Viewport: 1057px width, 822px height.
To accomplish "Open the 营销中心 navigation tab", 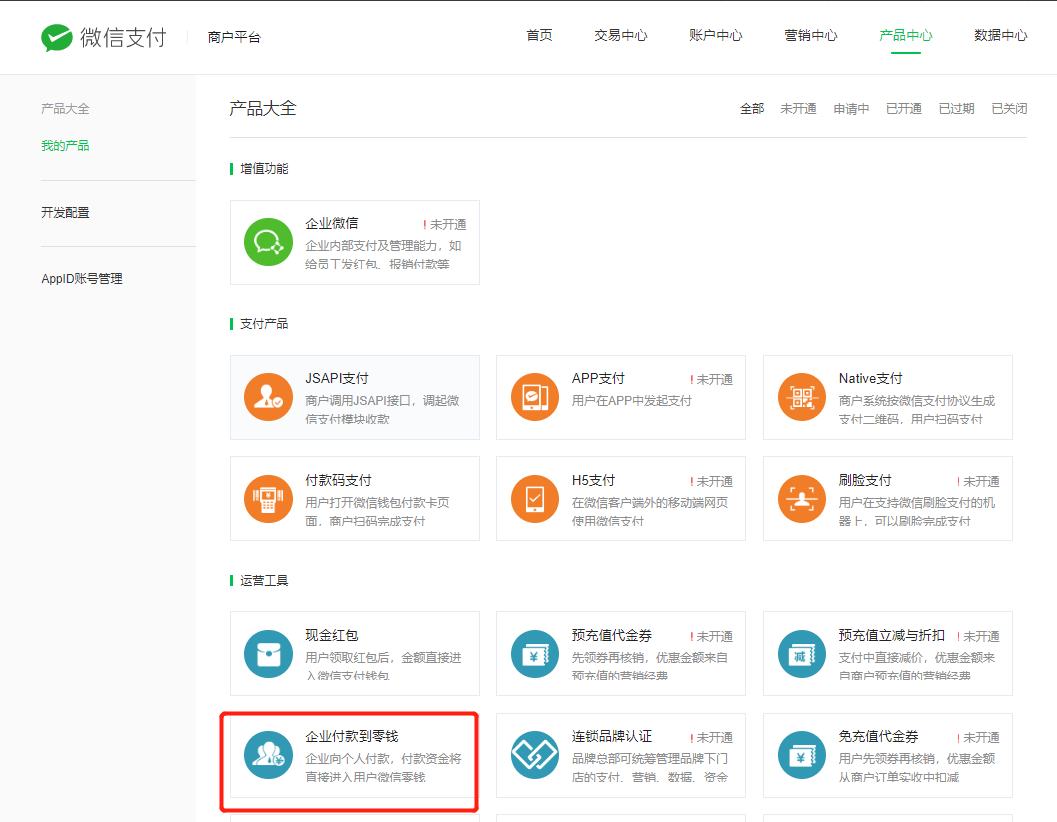I will [811, 35].
